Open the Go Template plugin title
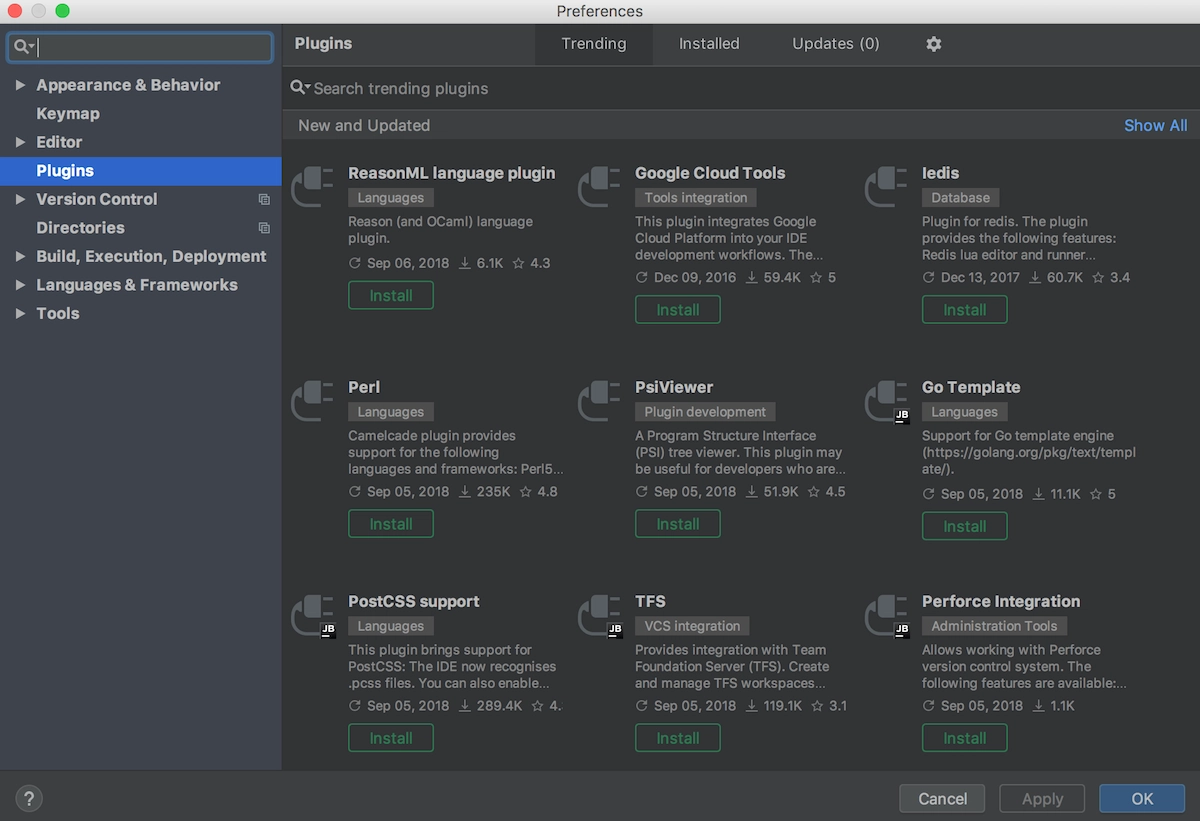The height and width of the screenshot is (821, 1200). coord(971,387)
